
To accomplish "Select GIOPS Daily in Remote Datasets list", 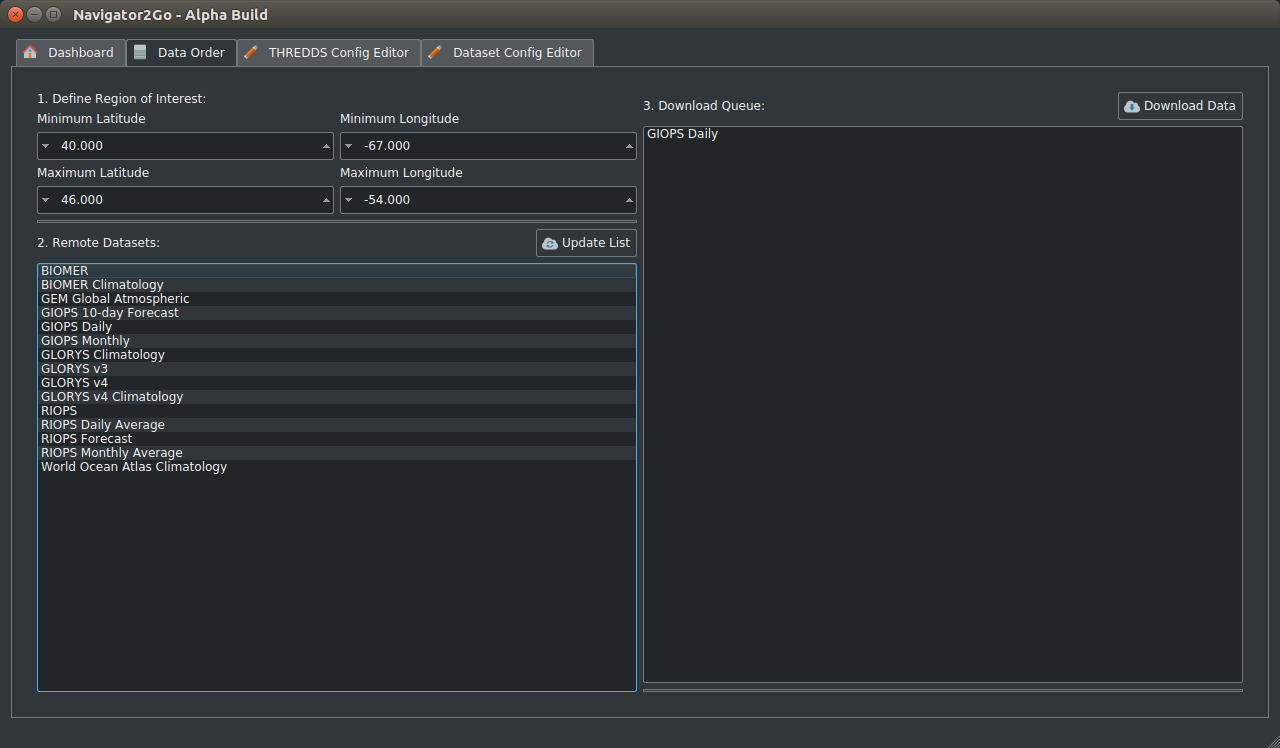I will (x=337, y=327).
